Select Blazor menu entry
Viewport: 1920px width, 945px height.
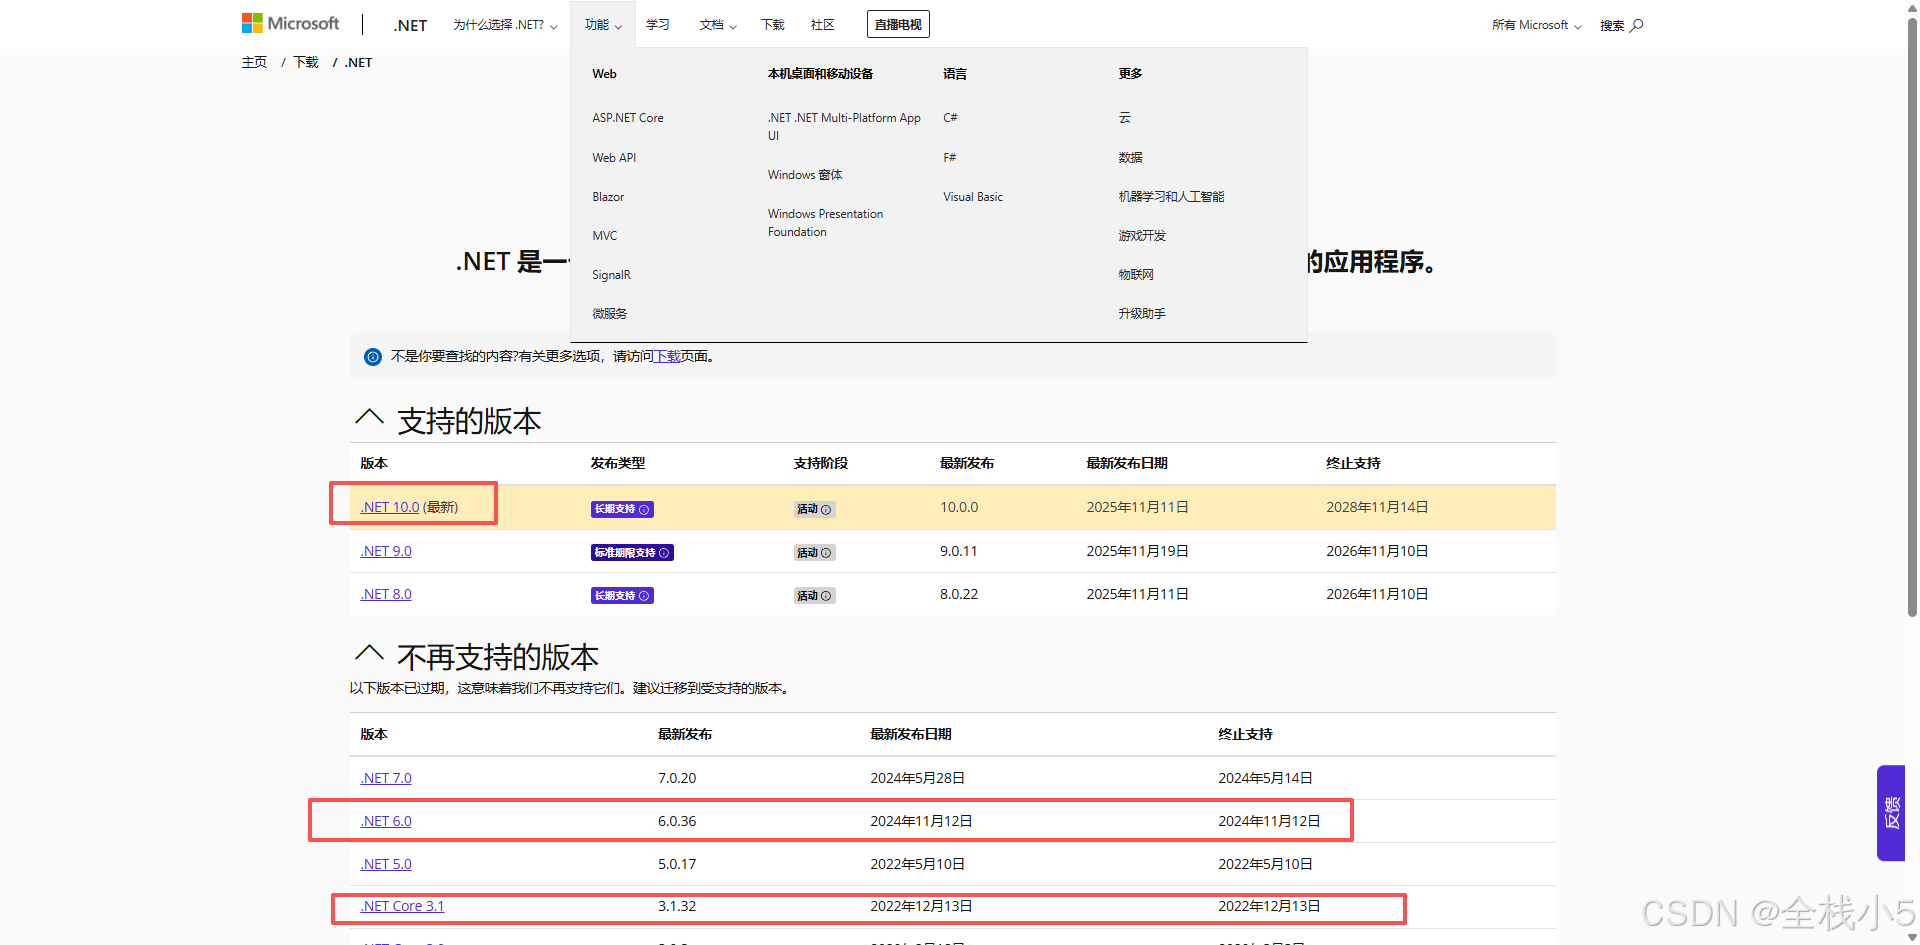[x=608, y=197]
